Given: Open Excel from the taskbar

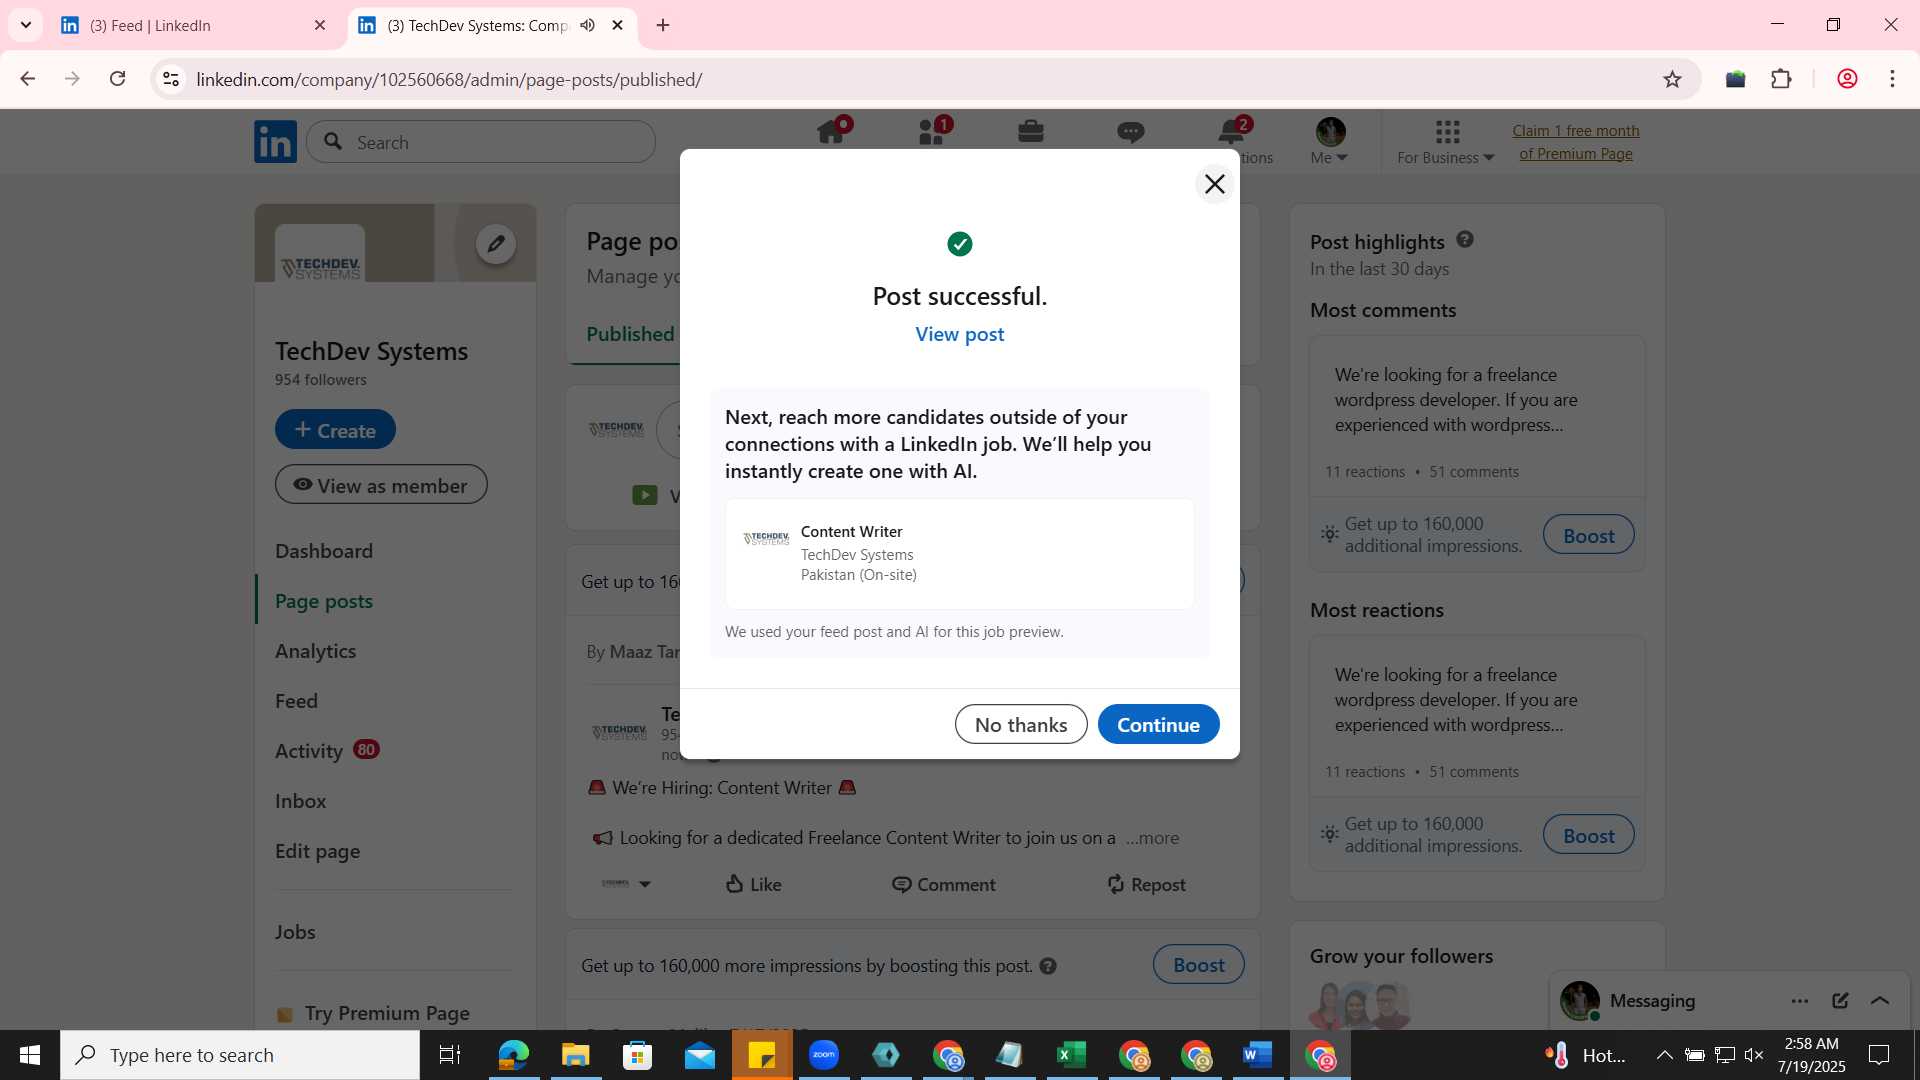Looking at the screenshot, I should click(1072, 1055).
